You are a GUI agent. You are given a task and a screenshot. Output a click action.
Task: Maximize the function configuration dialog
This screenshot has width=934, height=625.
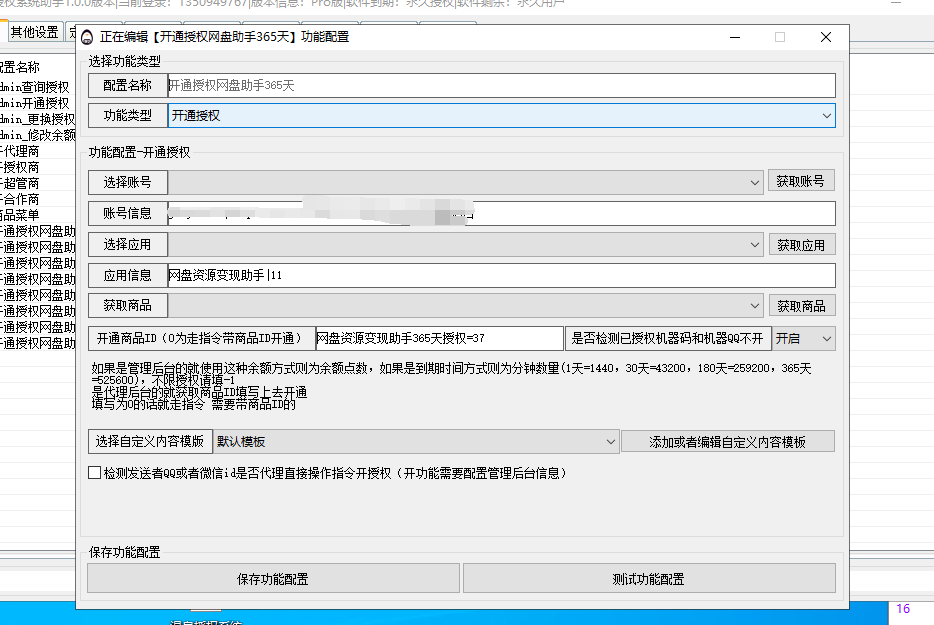click(780, 37)
